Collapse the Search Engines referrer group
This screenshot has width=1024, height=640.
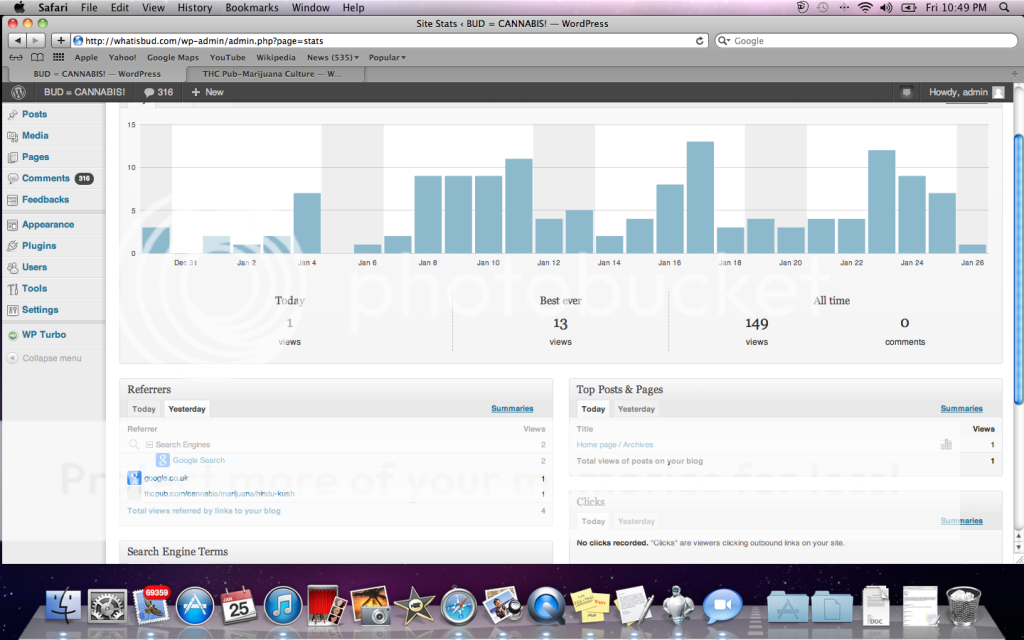coord(149,445)
